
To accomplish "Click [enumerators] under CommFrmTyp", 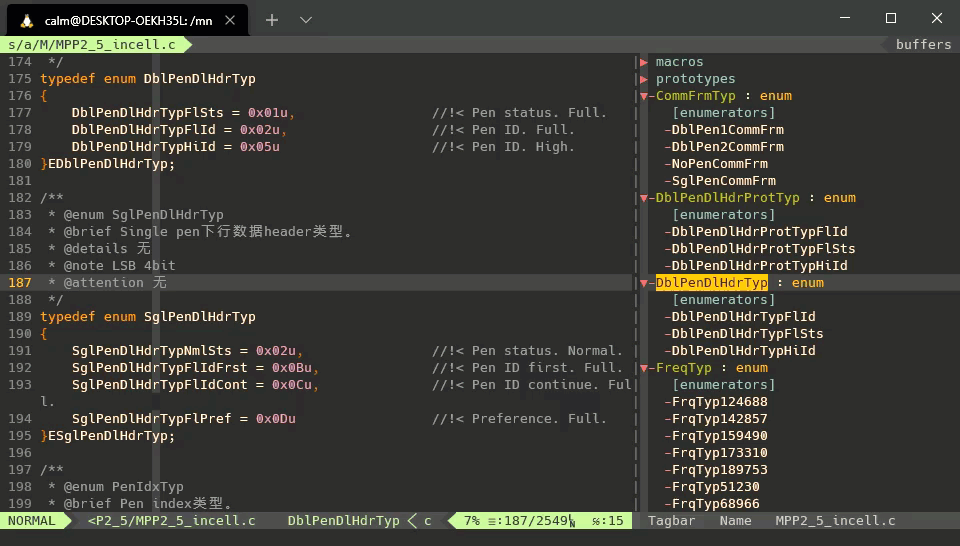I will point(724,113).
